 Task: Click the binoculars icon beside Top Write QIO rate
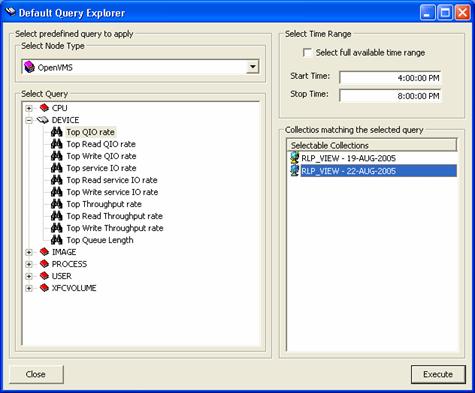click(57, 156)
